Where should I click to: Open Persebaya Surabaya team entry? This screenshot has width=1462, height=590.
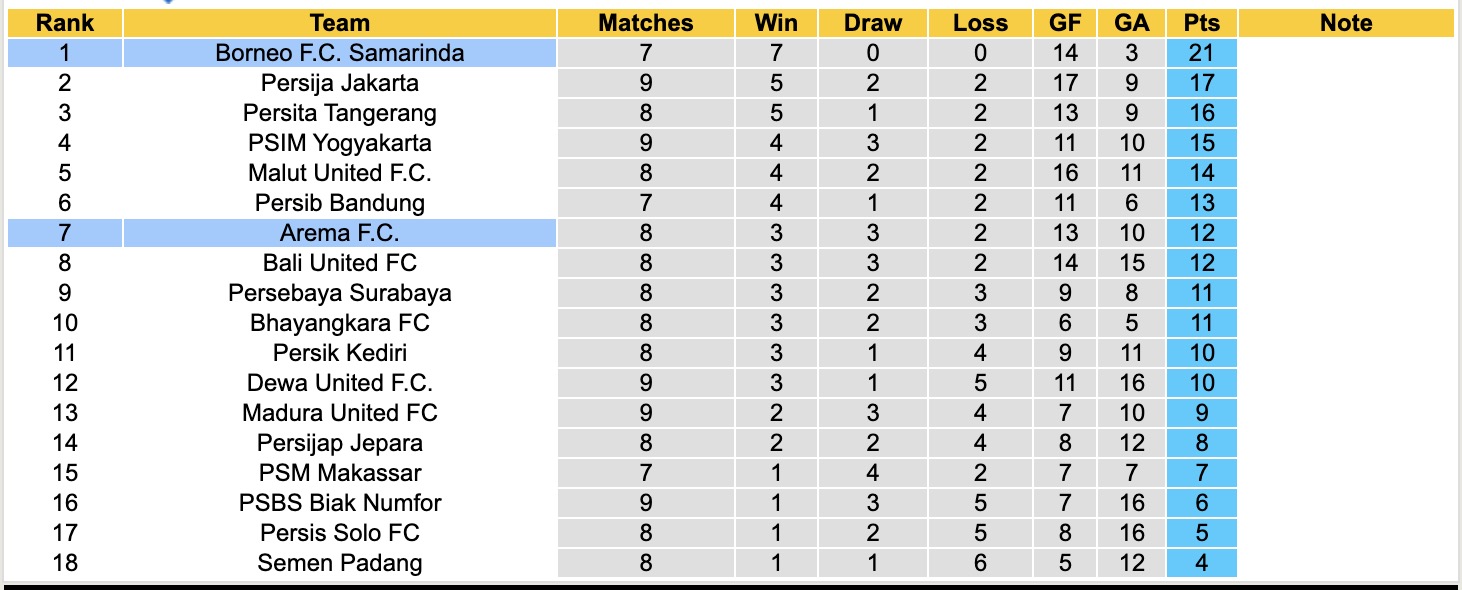340,293
